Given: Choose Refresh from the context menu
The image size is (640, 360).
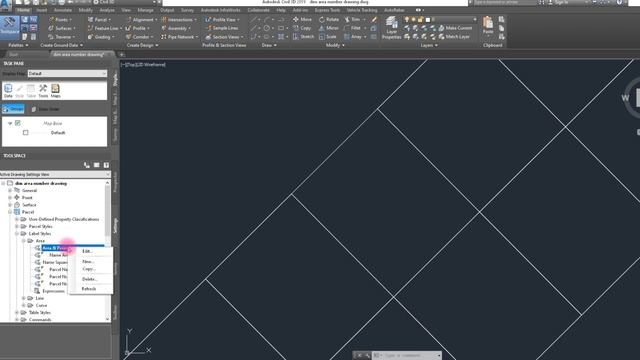Looking at the screenshot, I should pyautogui.click(x=89, y=289).
